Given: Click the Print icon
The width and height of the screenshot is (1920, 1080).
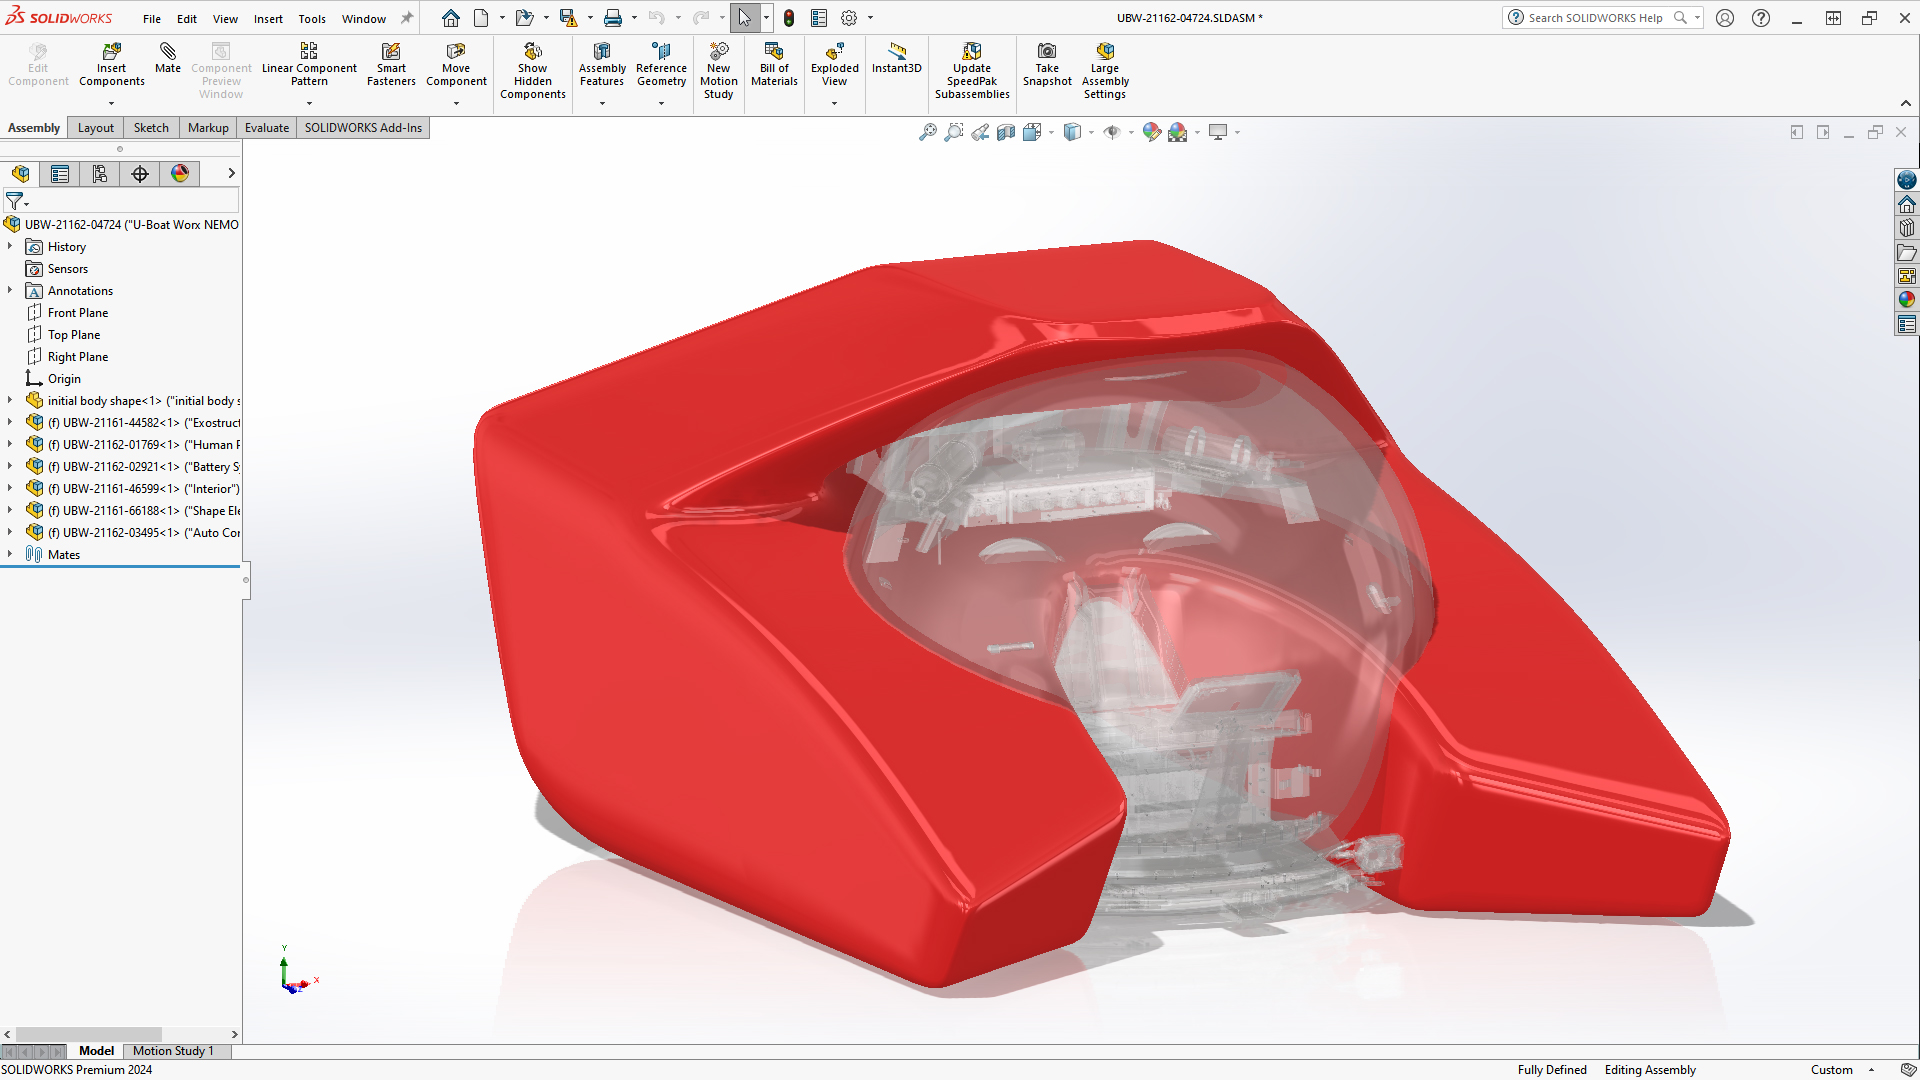Looking at the screenshot, I should (612, 18).
